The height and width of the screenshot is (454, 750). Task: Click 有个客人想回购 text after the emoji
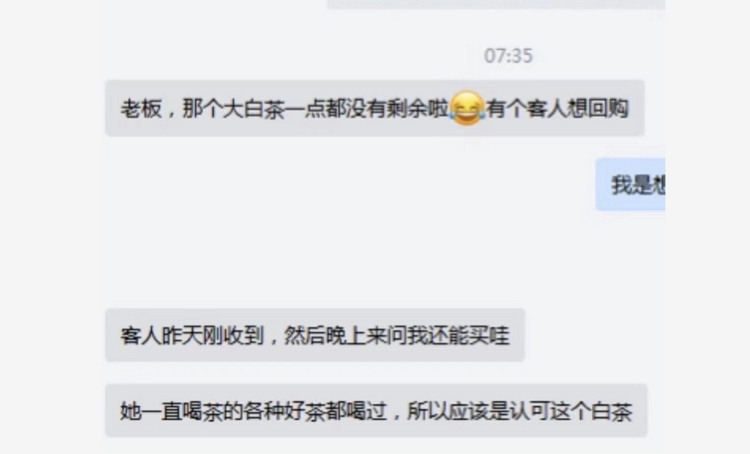click(x=557, y=109)
